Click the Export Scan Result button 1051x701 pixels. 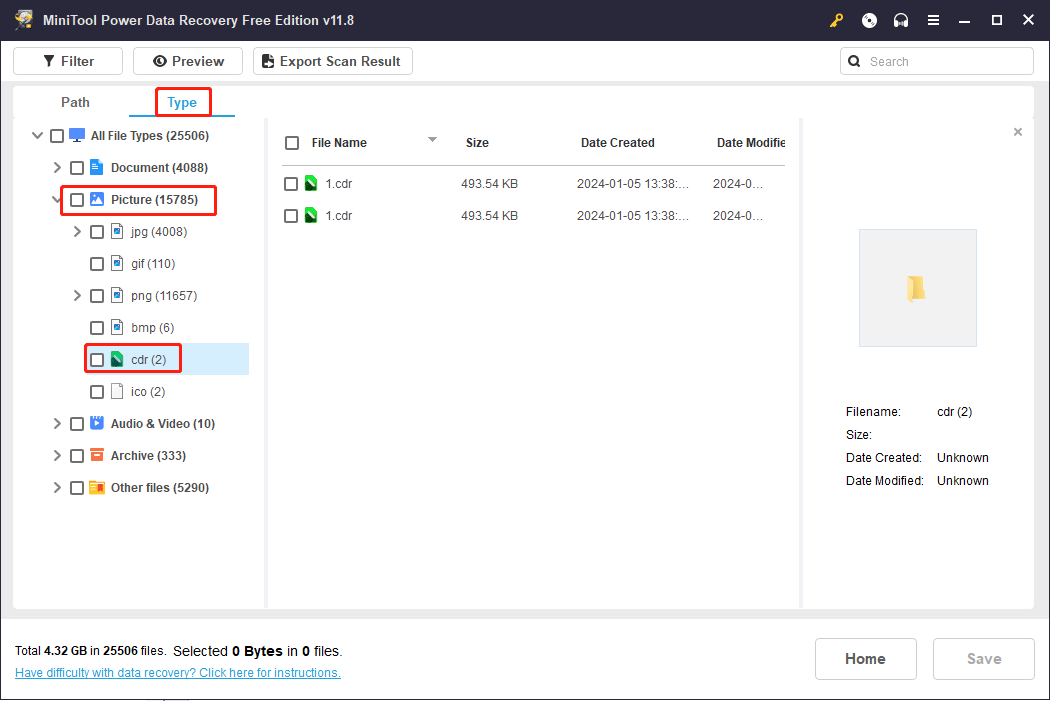coord(332,61)
